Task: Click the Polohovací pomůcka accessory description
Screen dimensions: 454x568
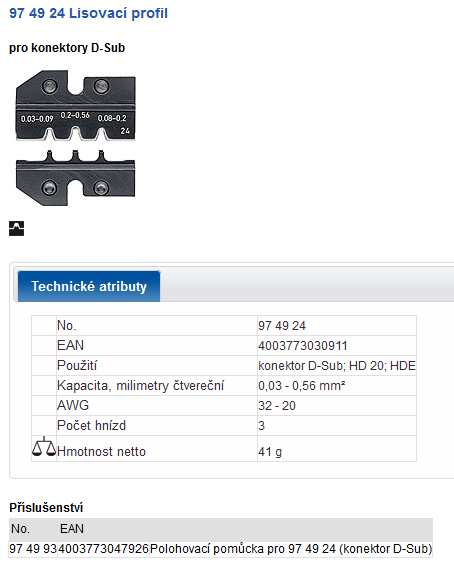Action: coord(291,548)
